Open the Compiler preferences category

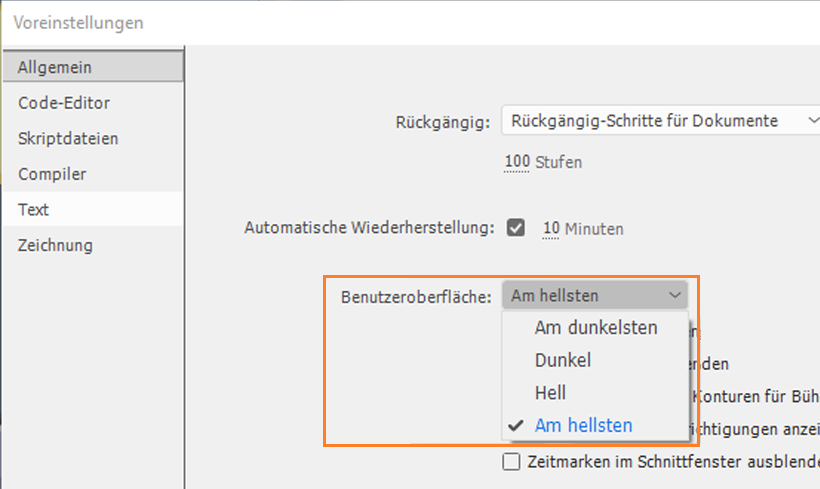pos(52,174)
